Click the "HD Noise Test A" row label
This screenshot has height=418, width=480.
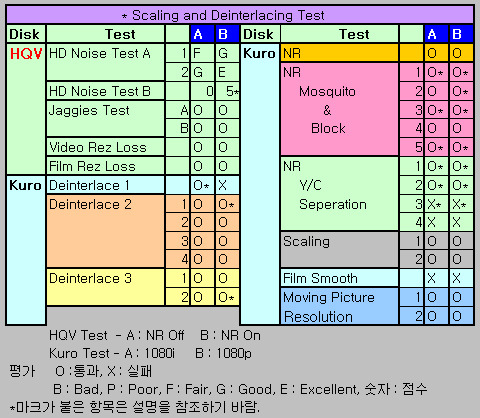[x=100, y=53]
